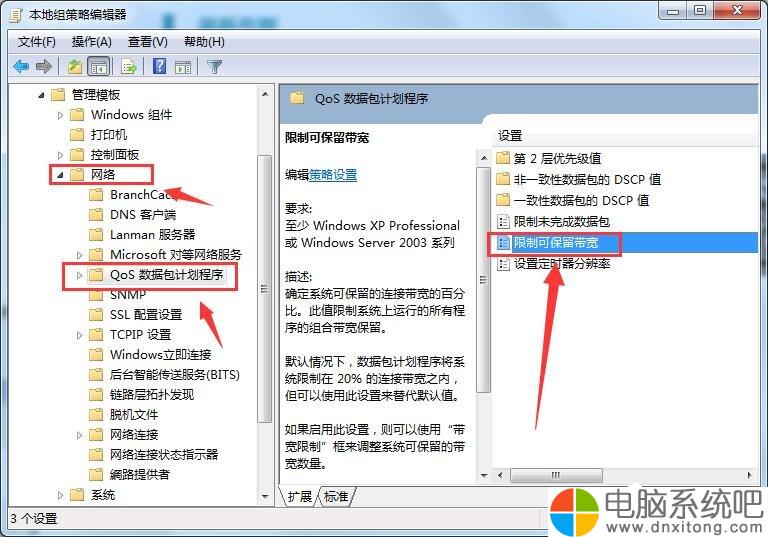Toggle the Show/Hide console tree icon
The height and width of the screenshot is (537, 768).
pyautogui.click(x=98, y=67)
